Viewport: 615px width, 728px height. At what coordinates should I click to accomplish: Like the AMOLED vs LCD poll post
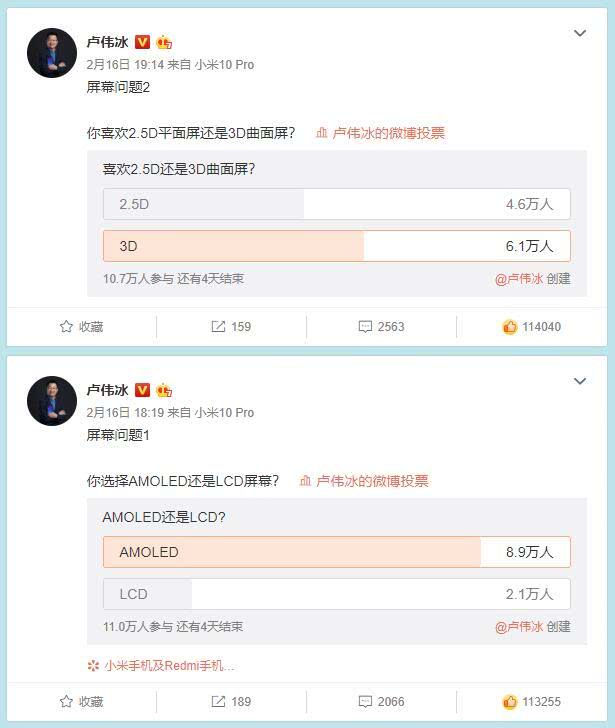tap(531, 702)
